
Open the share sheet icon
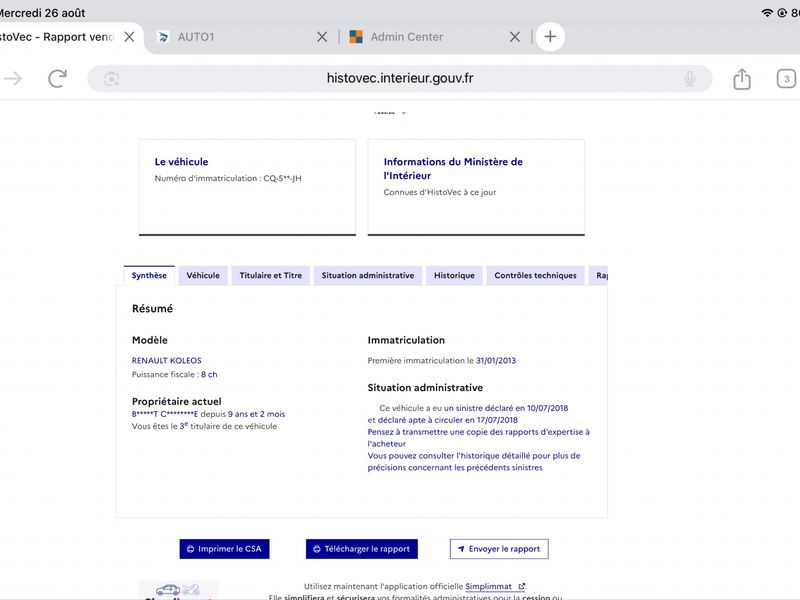(x=742, y=79)
